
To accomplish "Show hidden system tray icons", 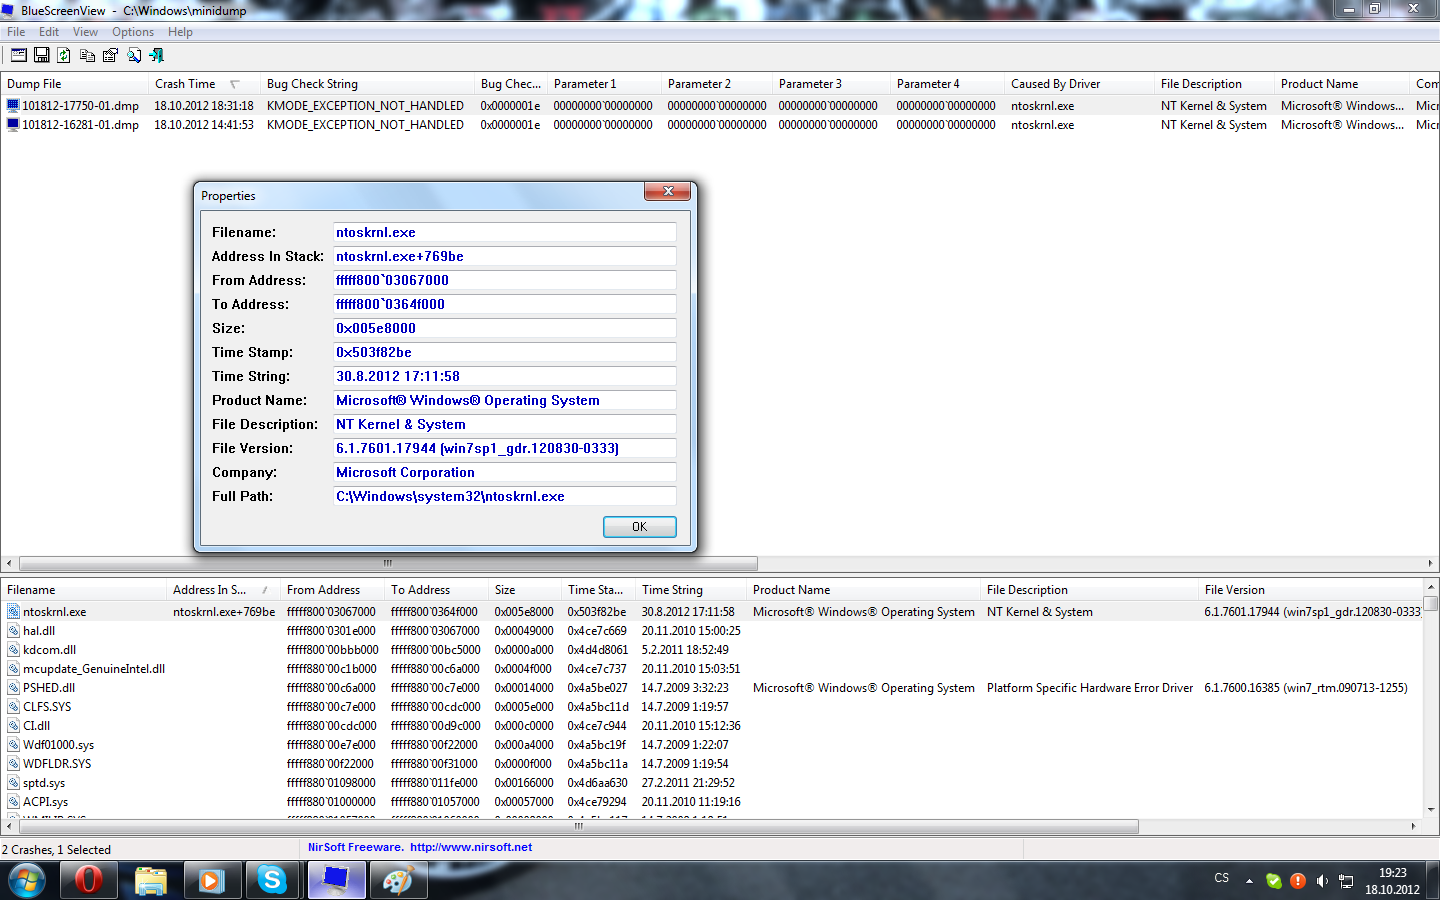I will (1249, 881).
